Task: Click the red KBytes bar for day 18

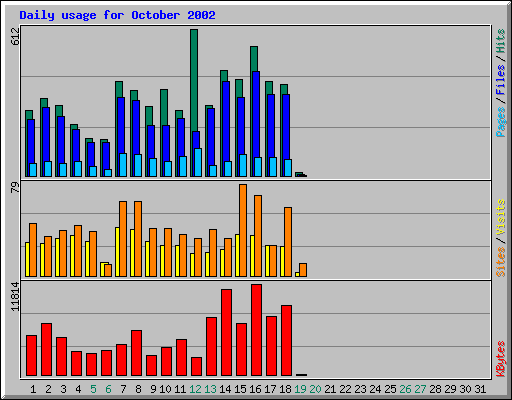Action: coord(286,341)
